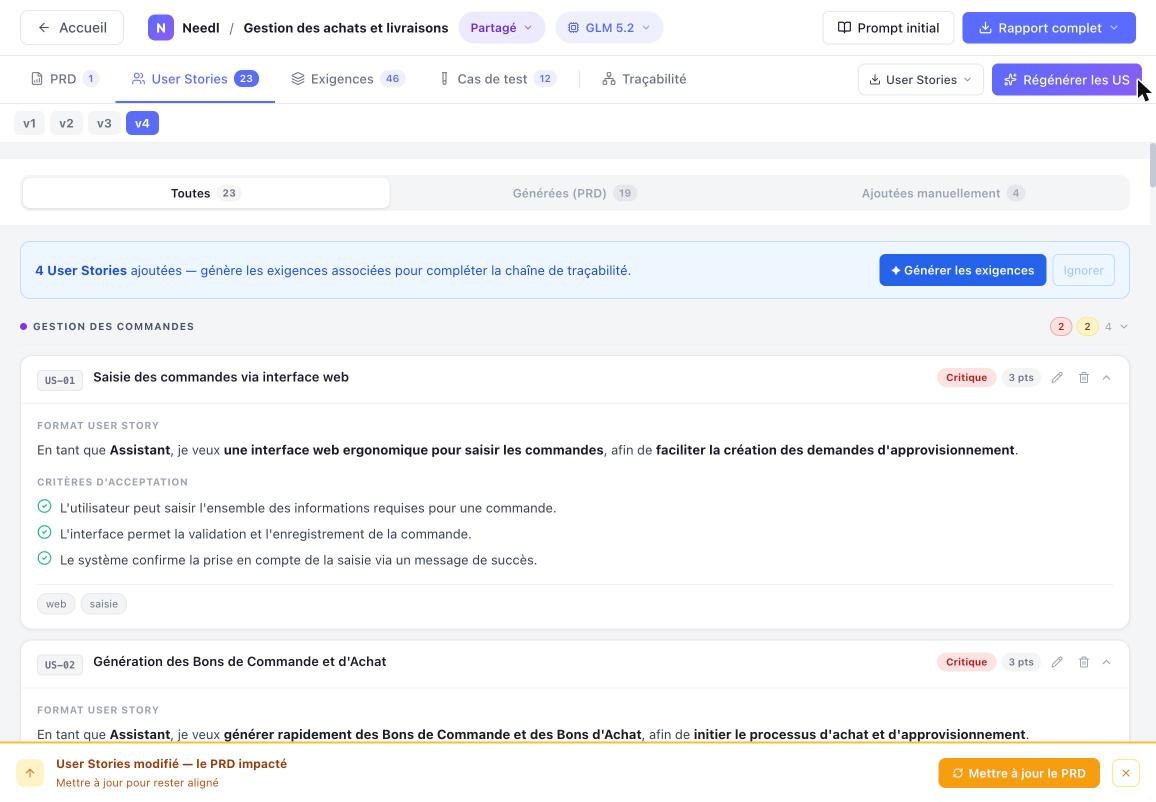The width and height of the screenshot is (1156, 802).
Task: Click the orange up-arrow icon in notification
Action: 30,773
